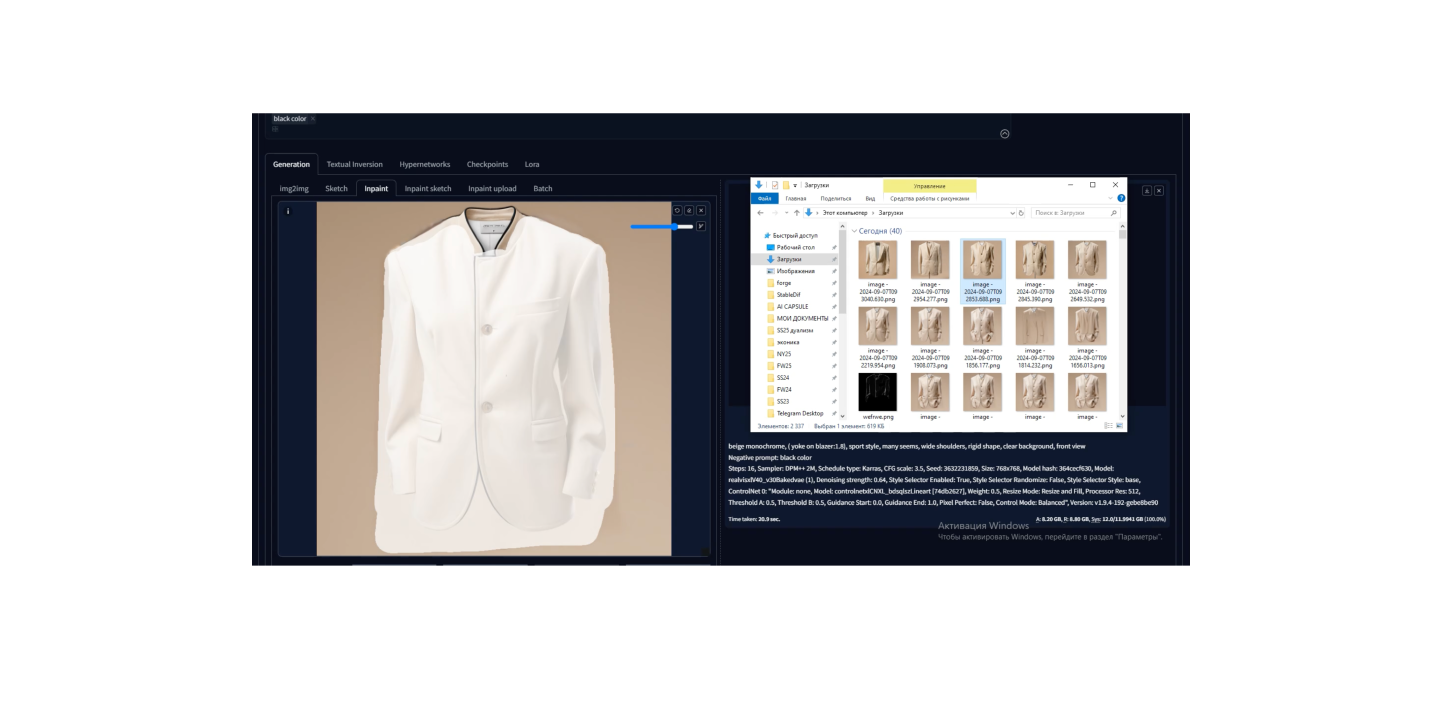The image size is (1440, 720).
Task: Remove the image from inpaint canvas
Action: [x=701, y=211]
